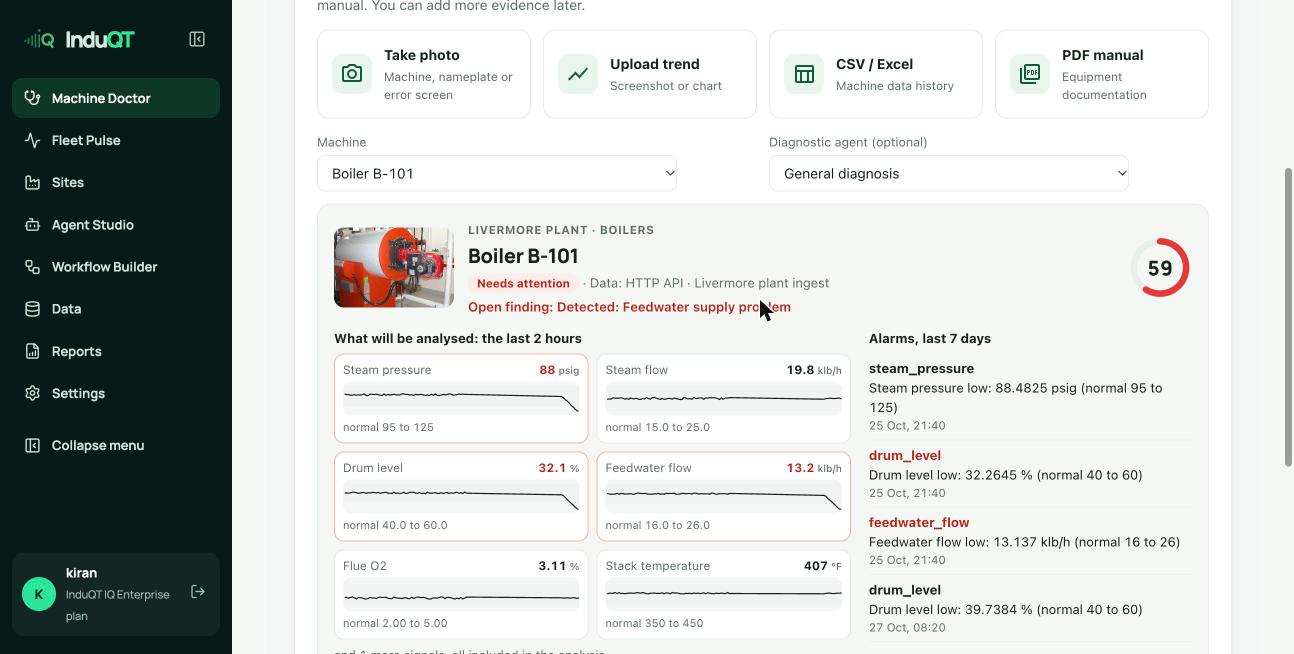The image size is (1294, 654).
Task: Click the page's vertical scrollbar
Action: tap(1288, 317)
